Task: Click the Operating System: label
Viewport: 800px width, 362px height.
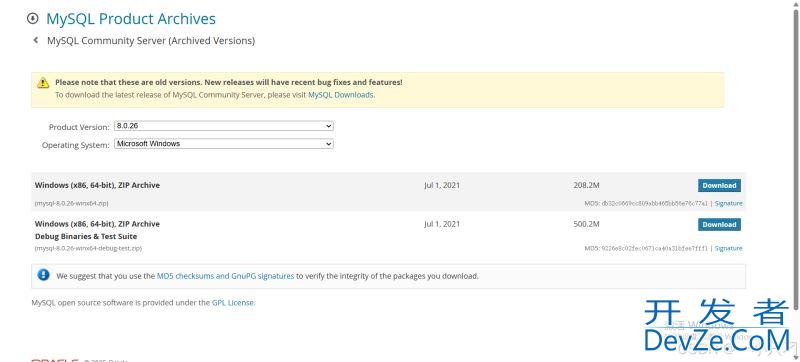Action: coord(76,145)
